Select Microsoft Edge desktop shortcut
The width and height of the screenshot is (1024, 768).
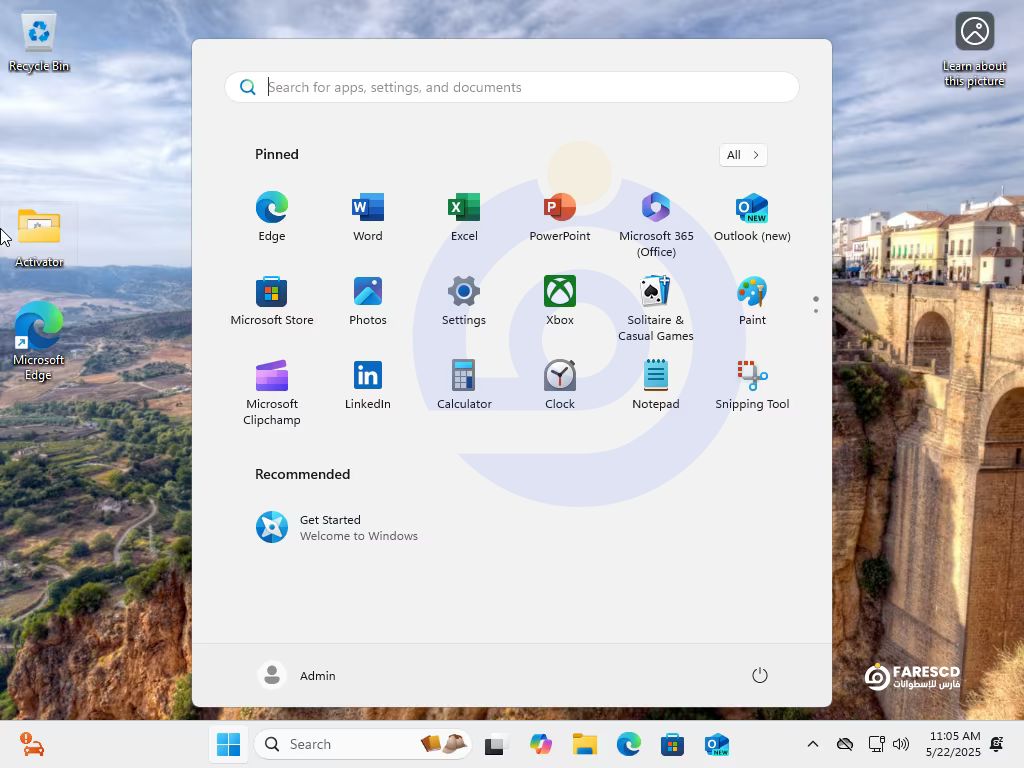39,341
